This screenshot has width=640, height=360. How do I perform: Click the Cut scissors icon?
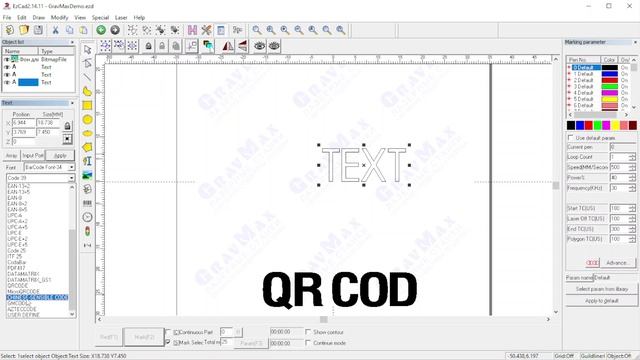click(x=55, y=30)
